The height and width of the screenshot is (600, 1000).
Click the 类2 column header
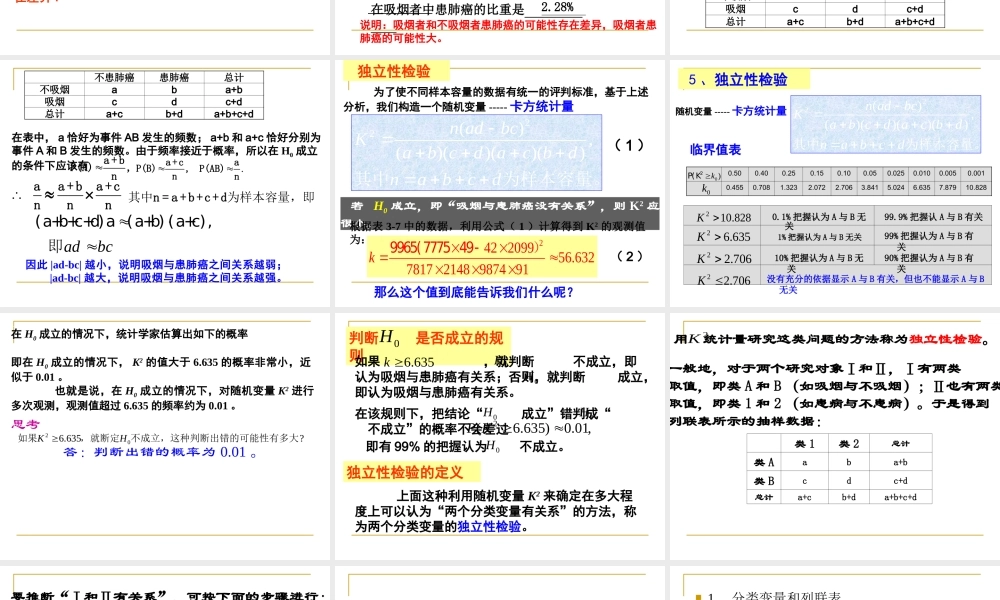pyautogui.click(x=848, y=443)
